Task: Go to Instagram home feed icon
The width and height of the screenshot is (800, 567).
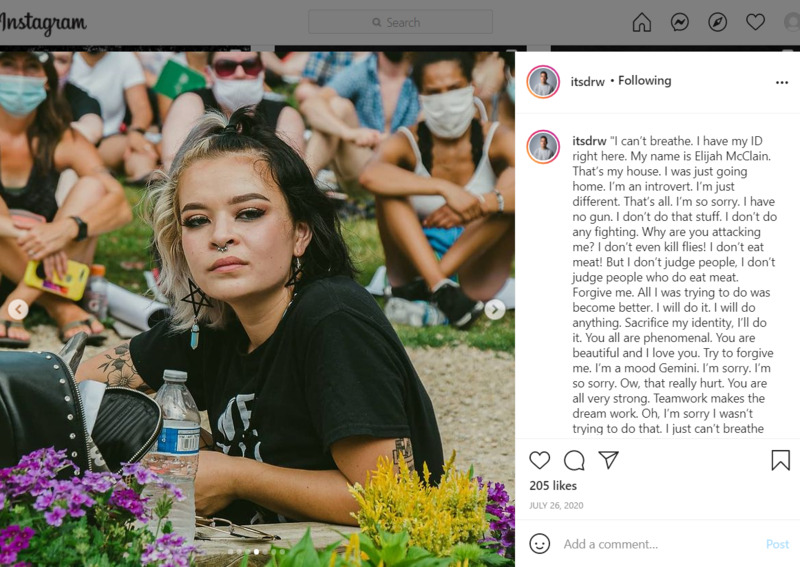Action: point(641,22)
